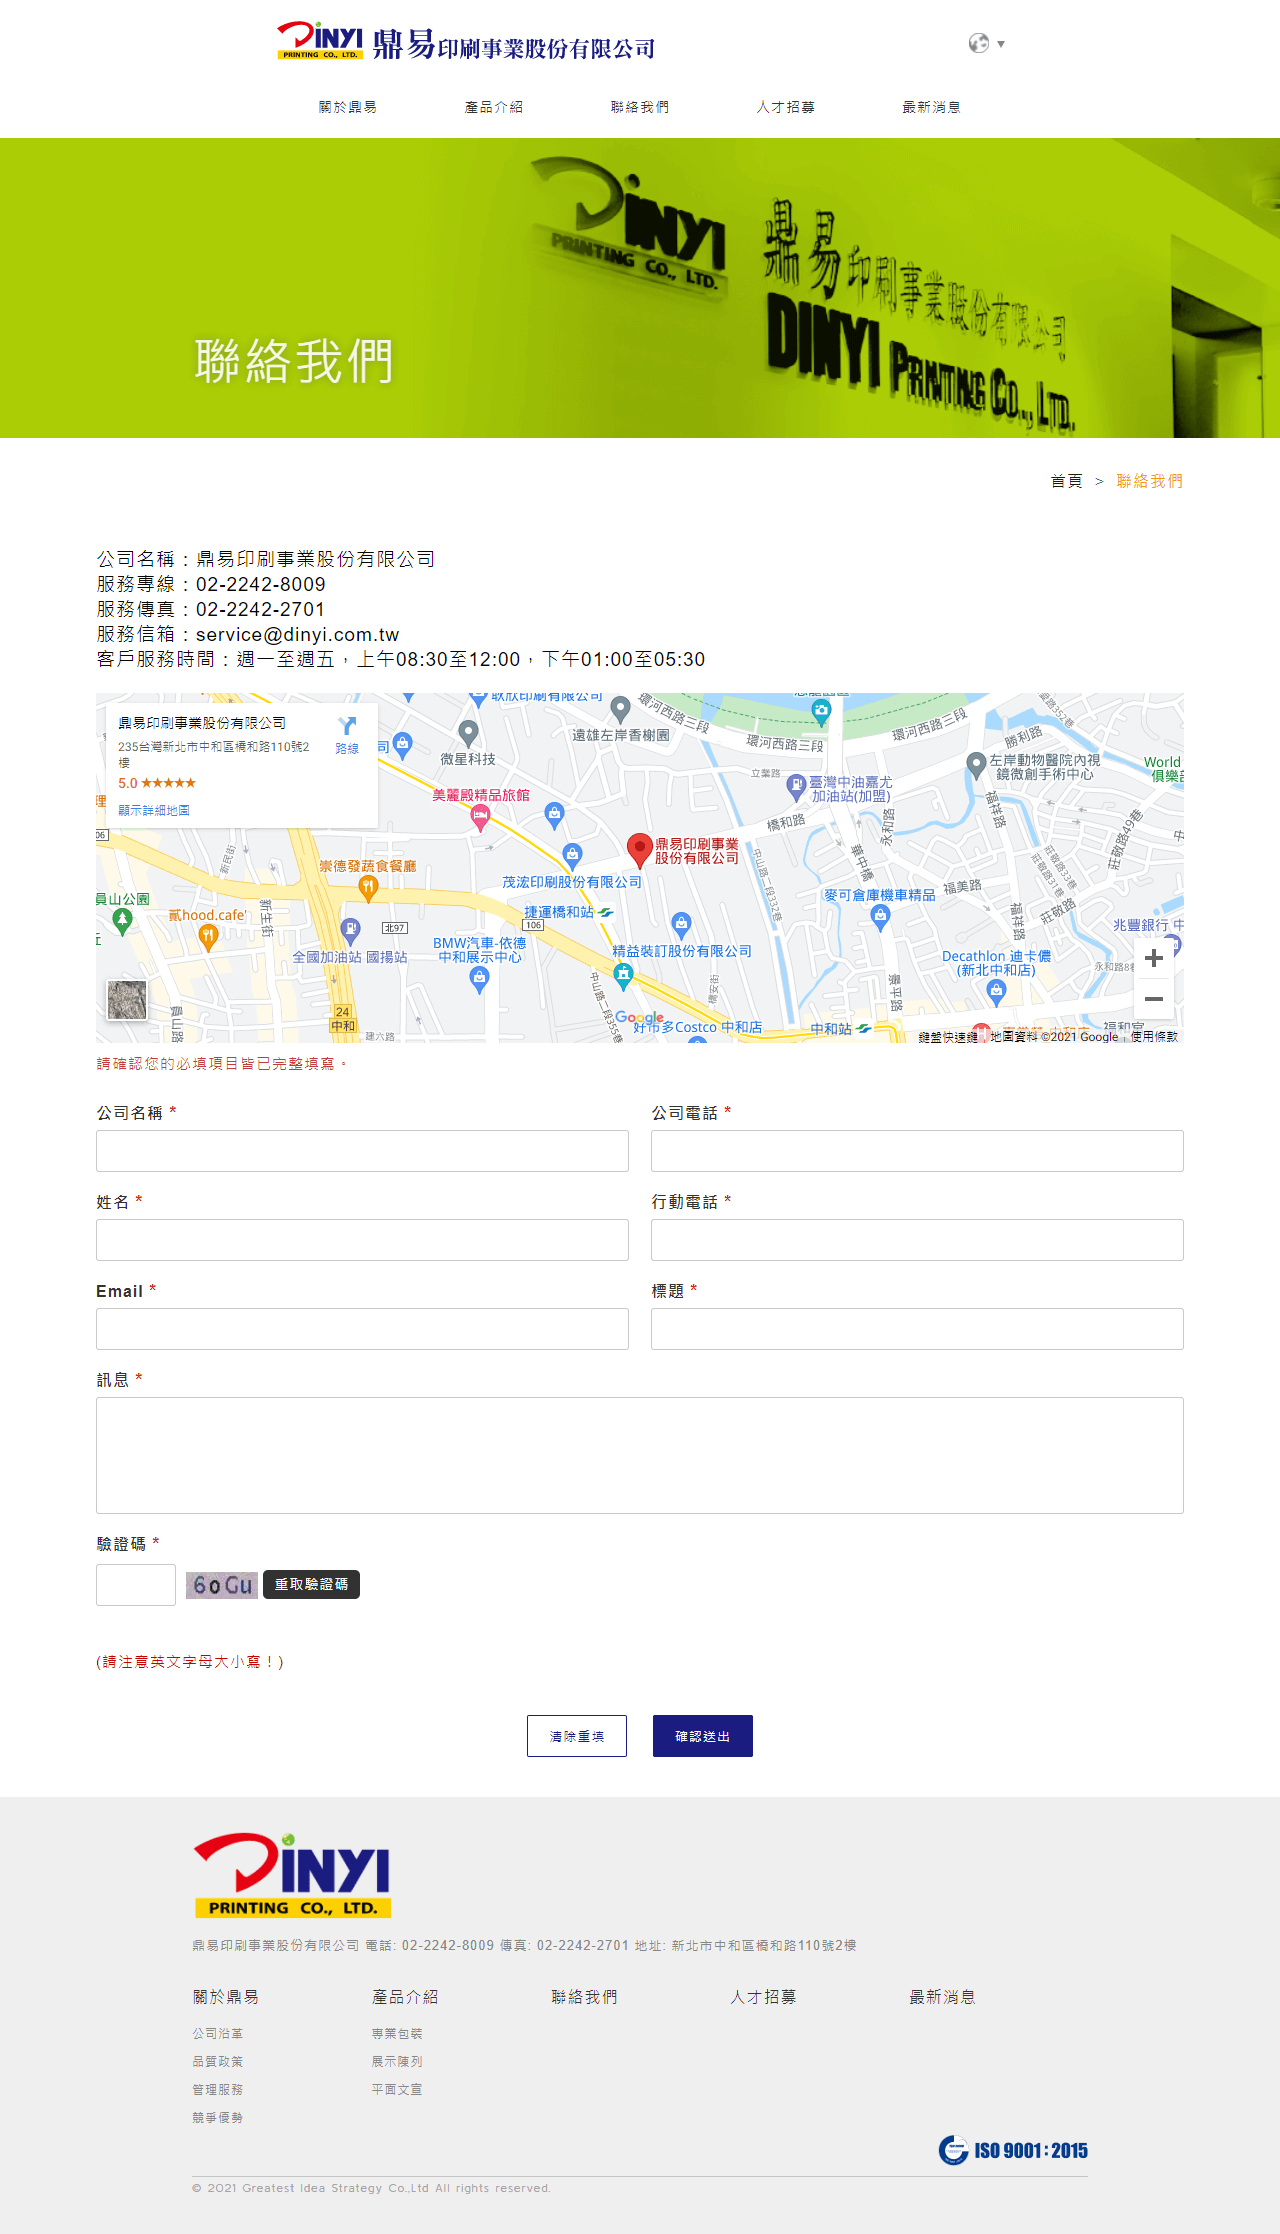The height and width of the screenshot is (2234, 1280).
Task: Click the 貳hood.cafe' marker on the map
Action: coord(208,937)
